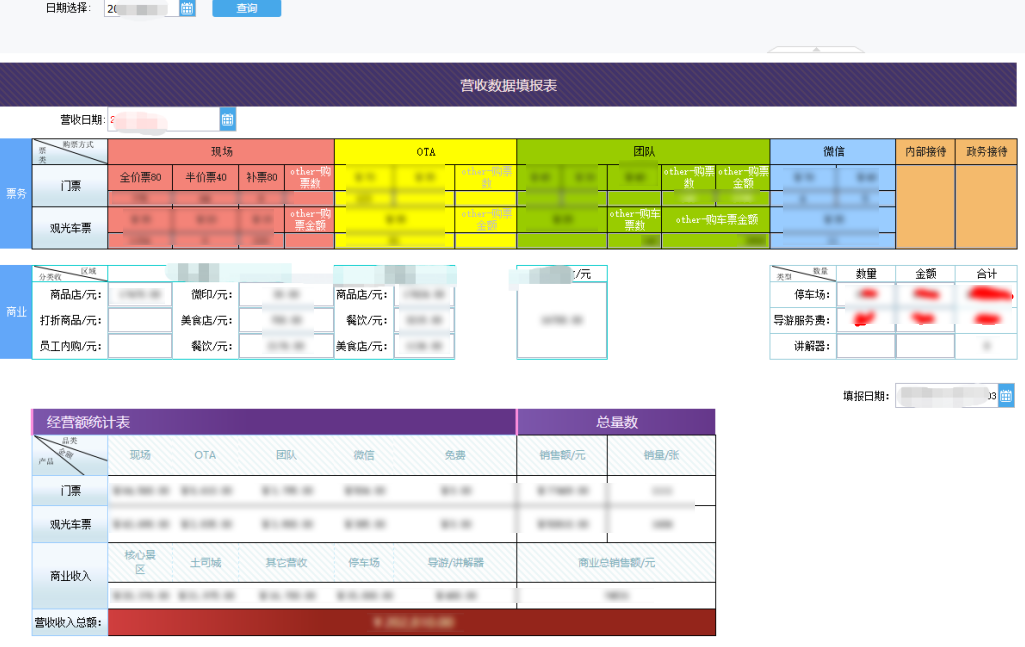Image resolution: width=1025 pixels, height=647 pixels.
Task: Select the OTA column header in ticket table
Action: [426, 152]
